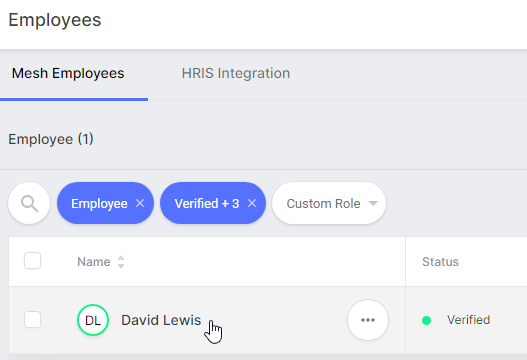Open the three-dots menu for David Lewis
The image size is (527, 360).
(368, 320)
